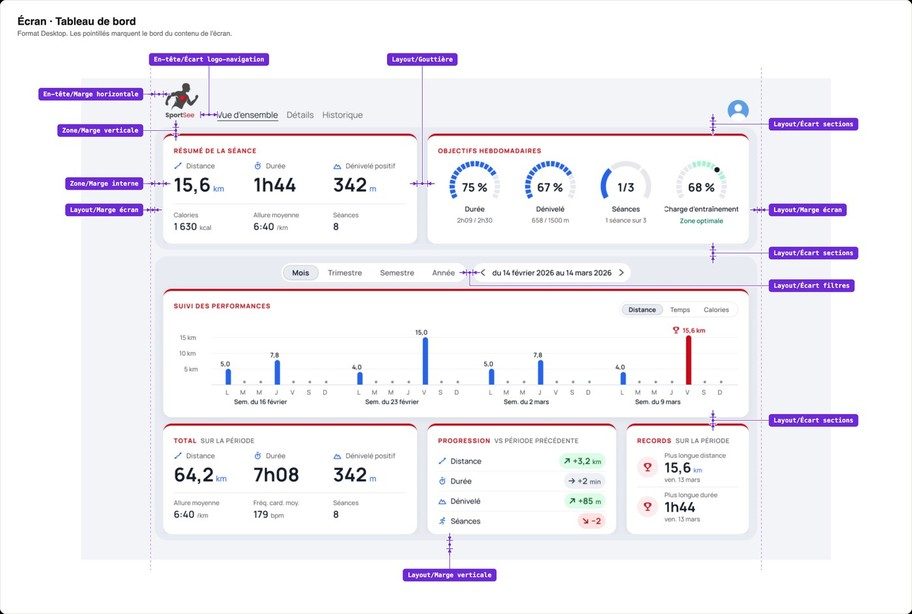Advance to the next period with the right chevron
This screenshot has height=614, width=912.
[x=621, y=273]
